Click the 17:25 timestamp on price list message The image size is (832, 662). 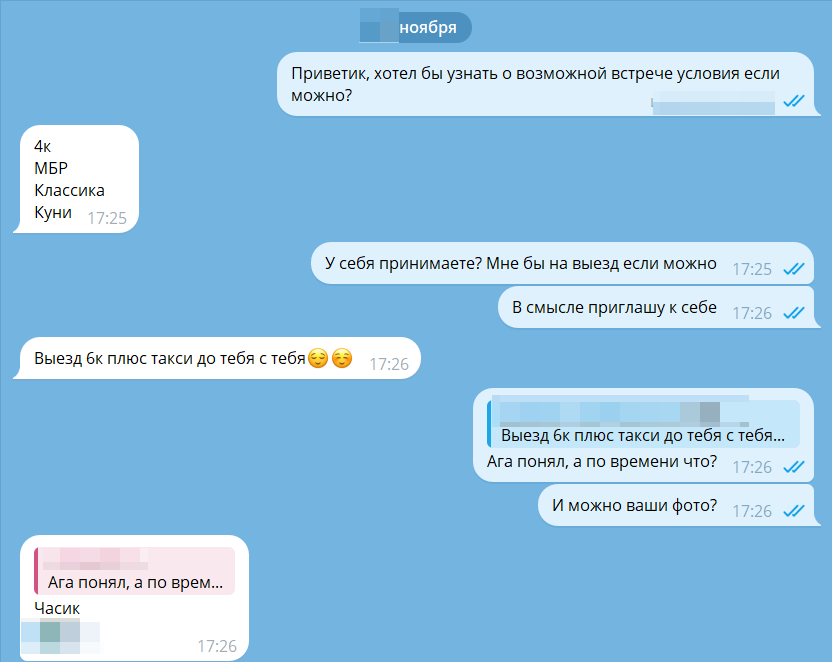[107, 218]
